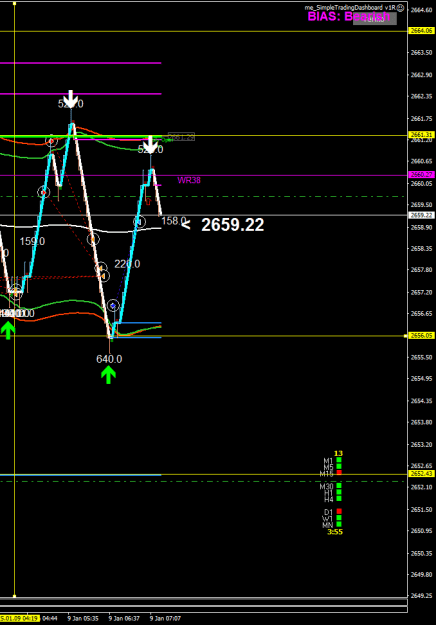Click the large 2659.22 price text

coord(232,225)
